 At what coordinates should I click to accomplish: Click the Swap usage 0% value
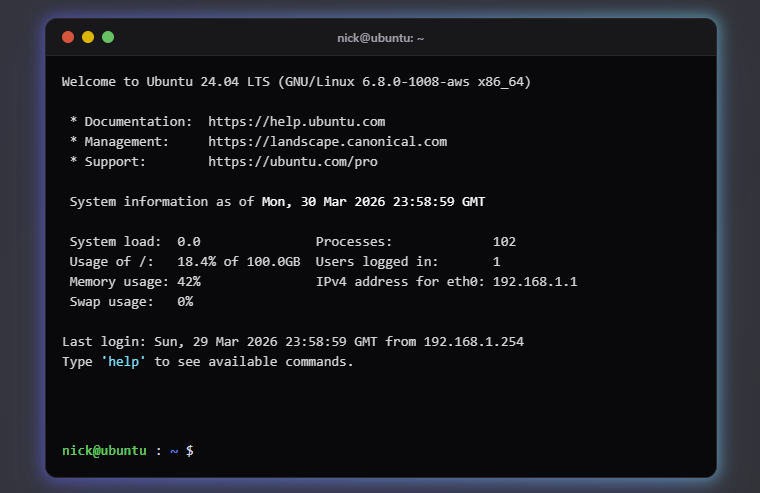[185, 302]
